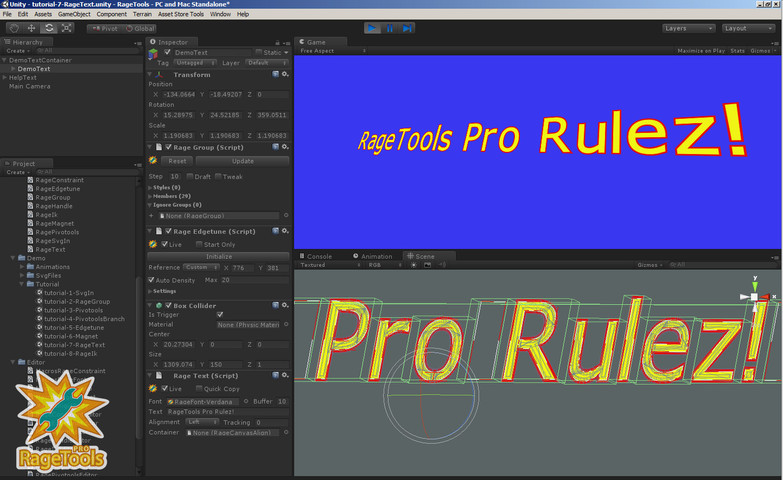Toggle the DemoText active checkbox
783x480 pixels.
click(x=168, y=52)
